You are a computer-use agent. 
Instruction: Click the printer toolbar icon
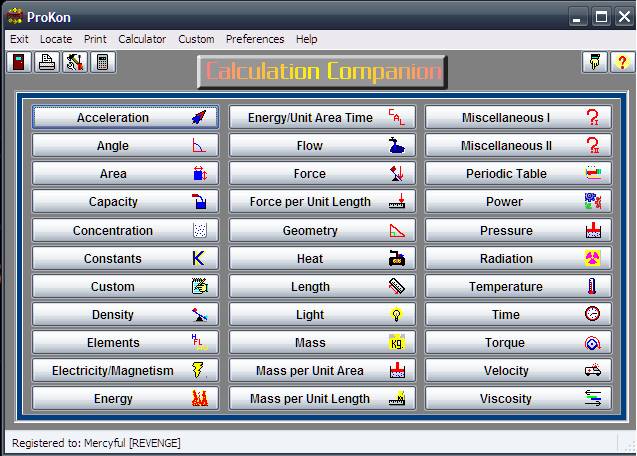(47, 62)
